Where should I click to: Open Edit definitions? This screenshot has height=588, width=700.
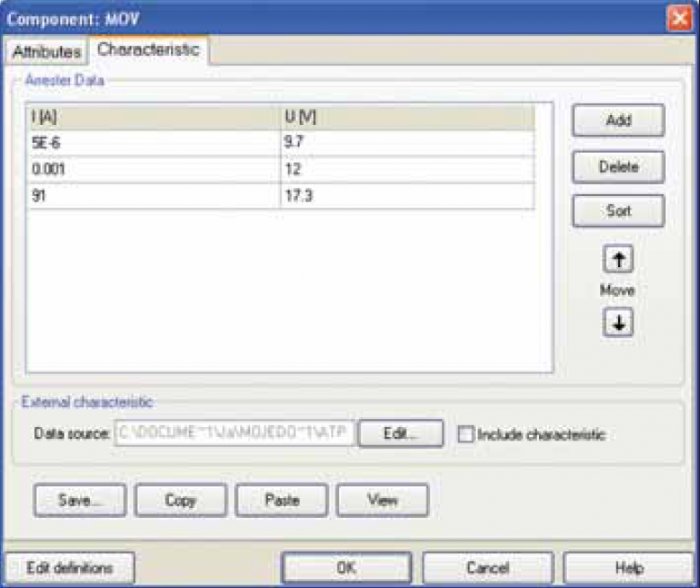(70, 568)
